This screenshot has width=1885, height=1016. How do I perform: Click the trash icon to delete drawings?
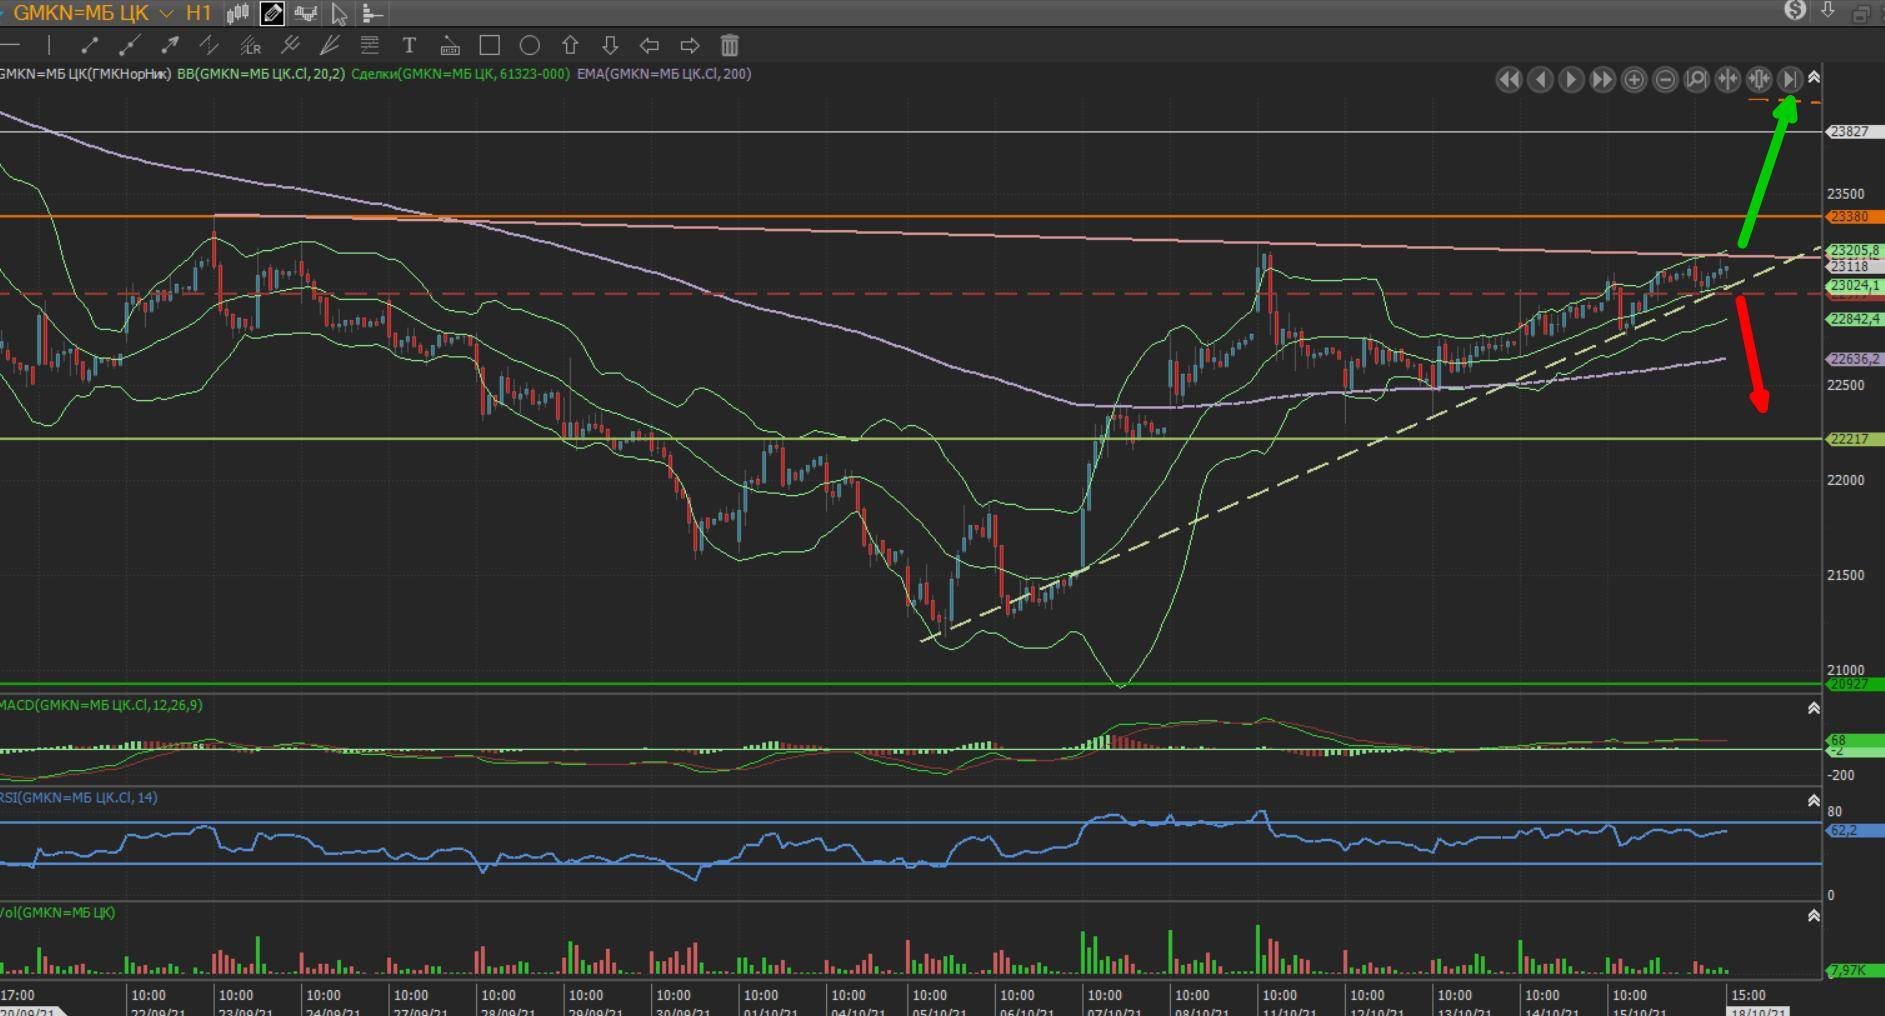730,45
